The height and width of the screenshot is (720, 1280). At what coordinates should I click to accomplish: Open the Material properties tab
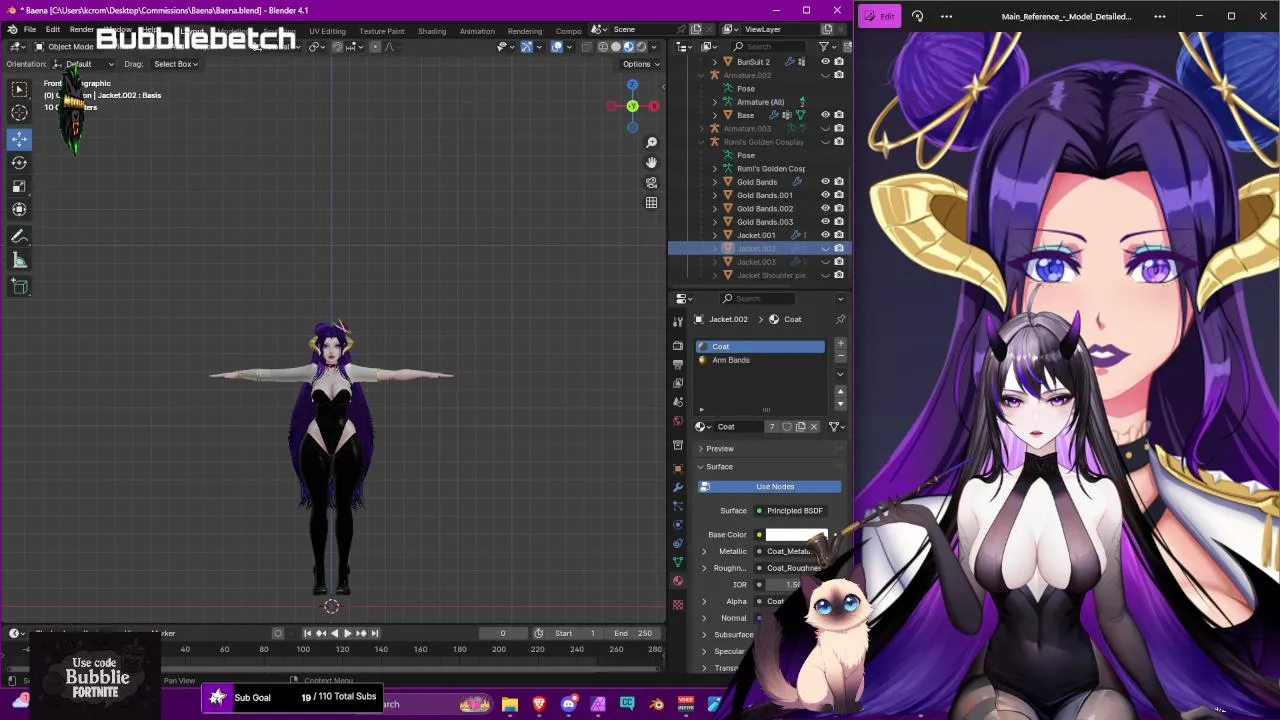point(678,581)
